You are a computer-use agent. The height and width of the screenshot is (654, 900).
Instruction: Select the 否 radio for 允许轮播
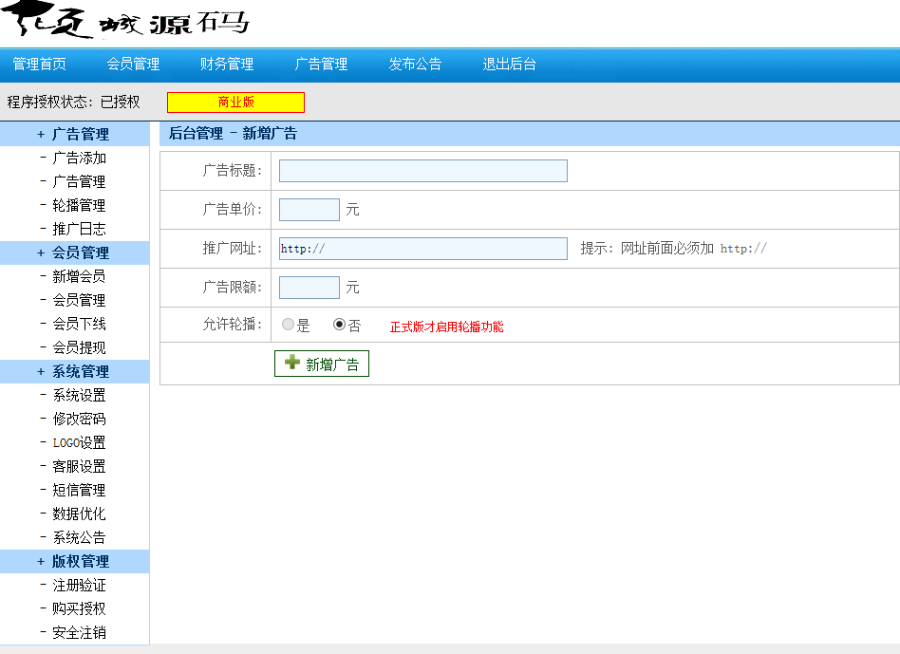(337, 325)
